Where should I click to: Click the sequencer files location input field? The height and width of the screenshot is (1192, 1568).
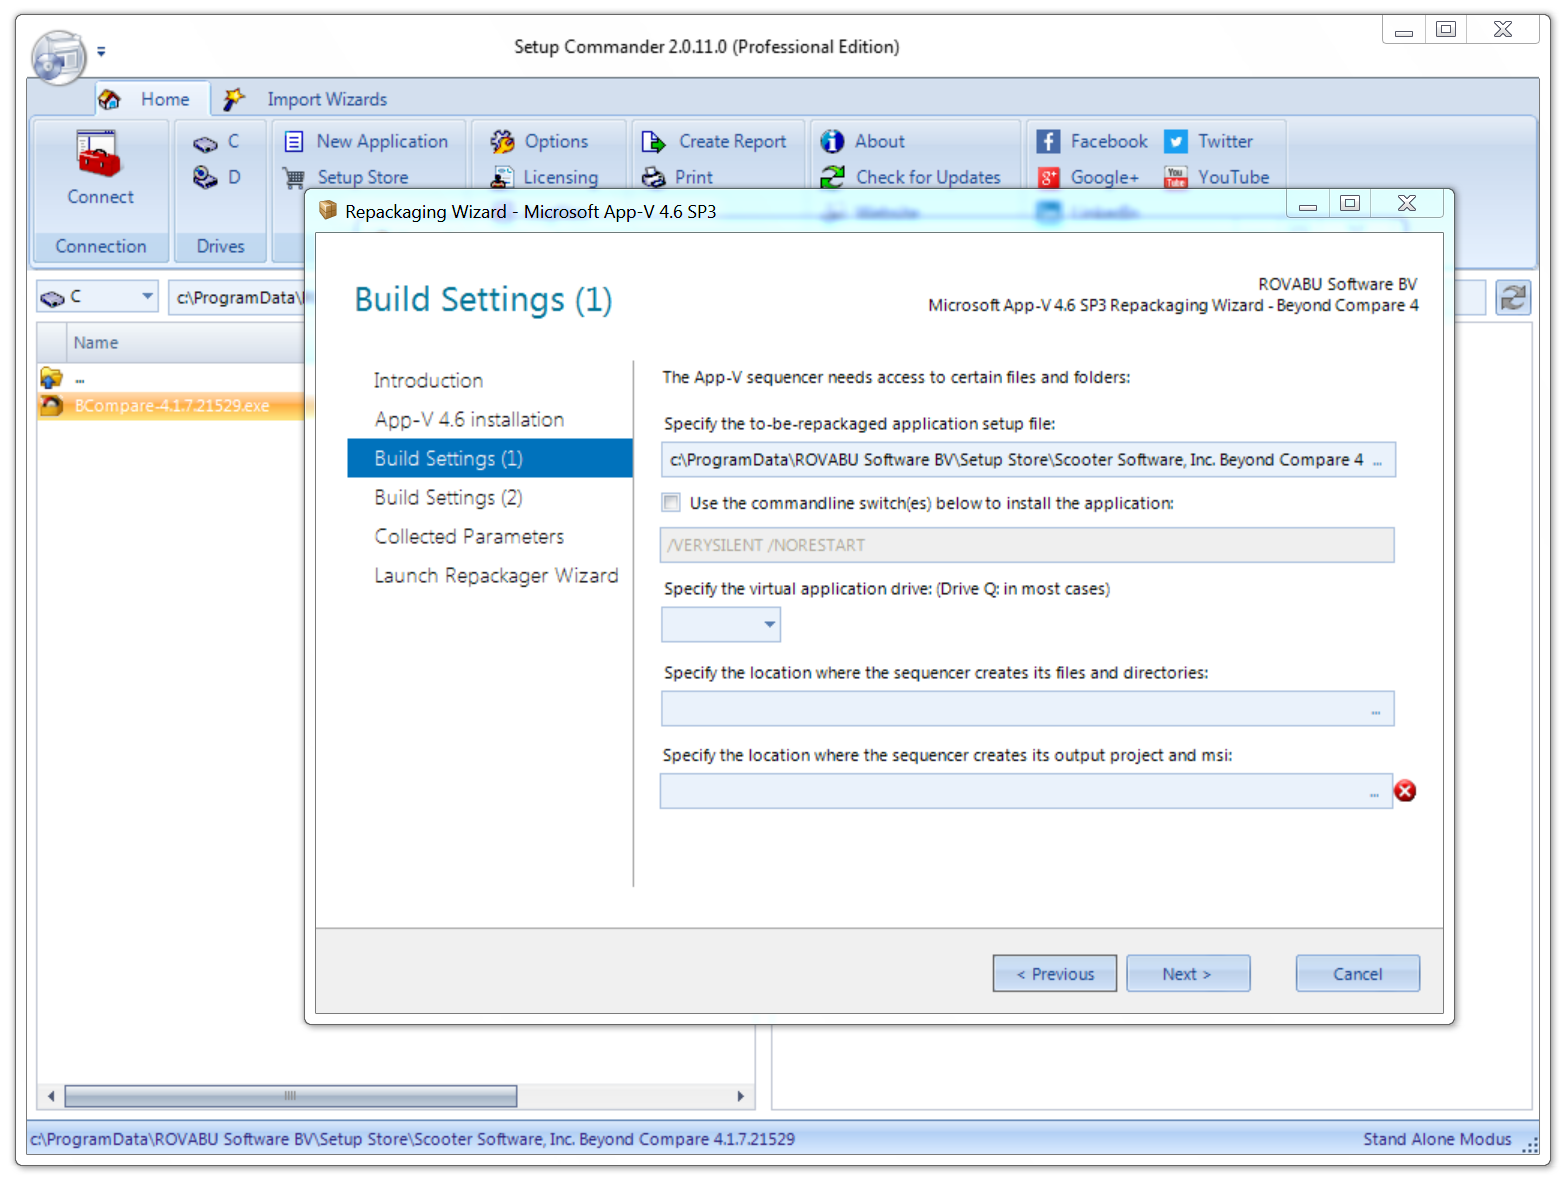(x=1028, y=710)
